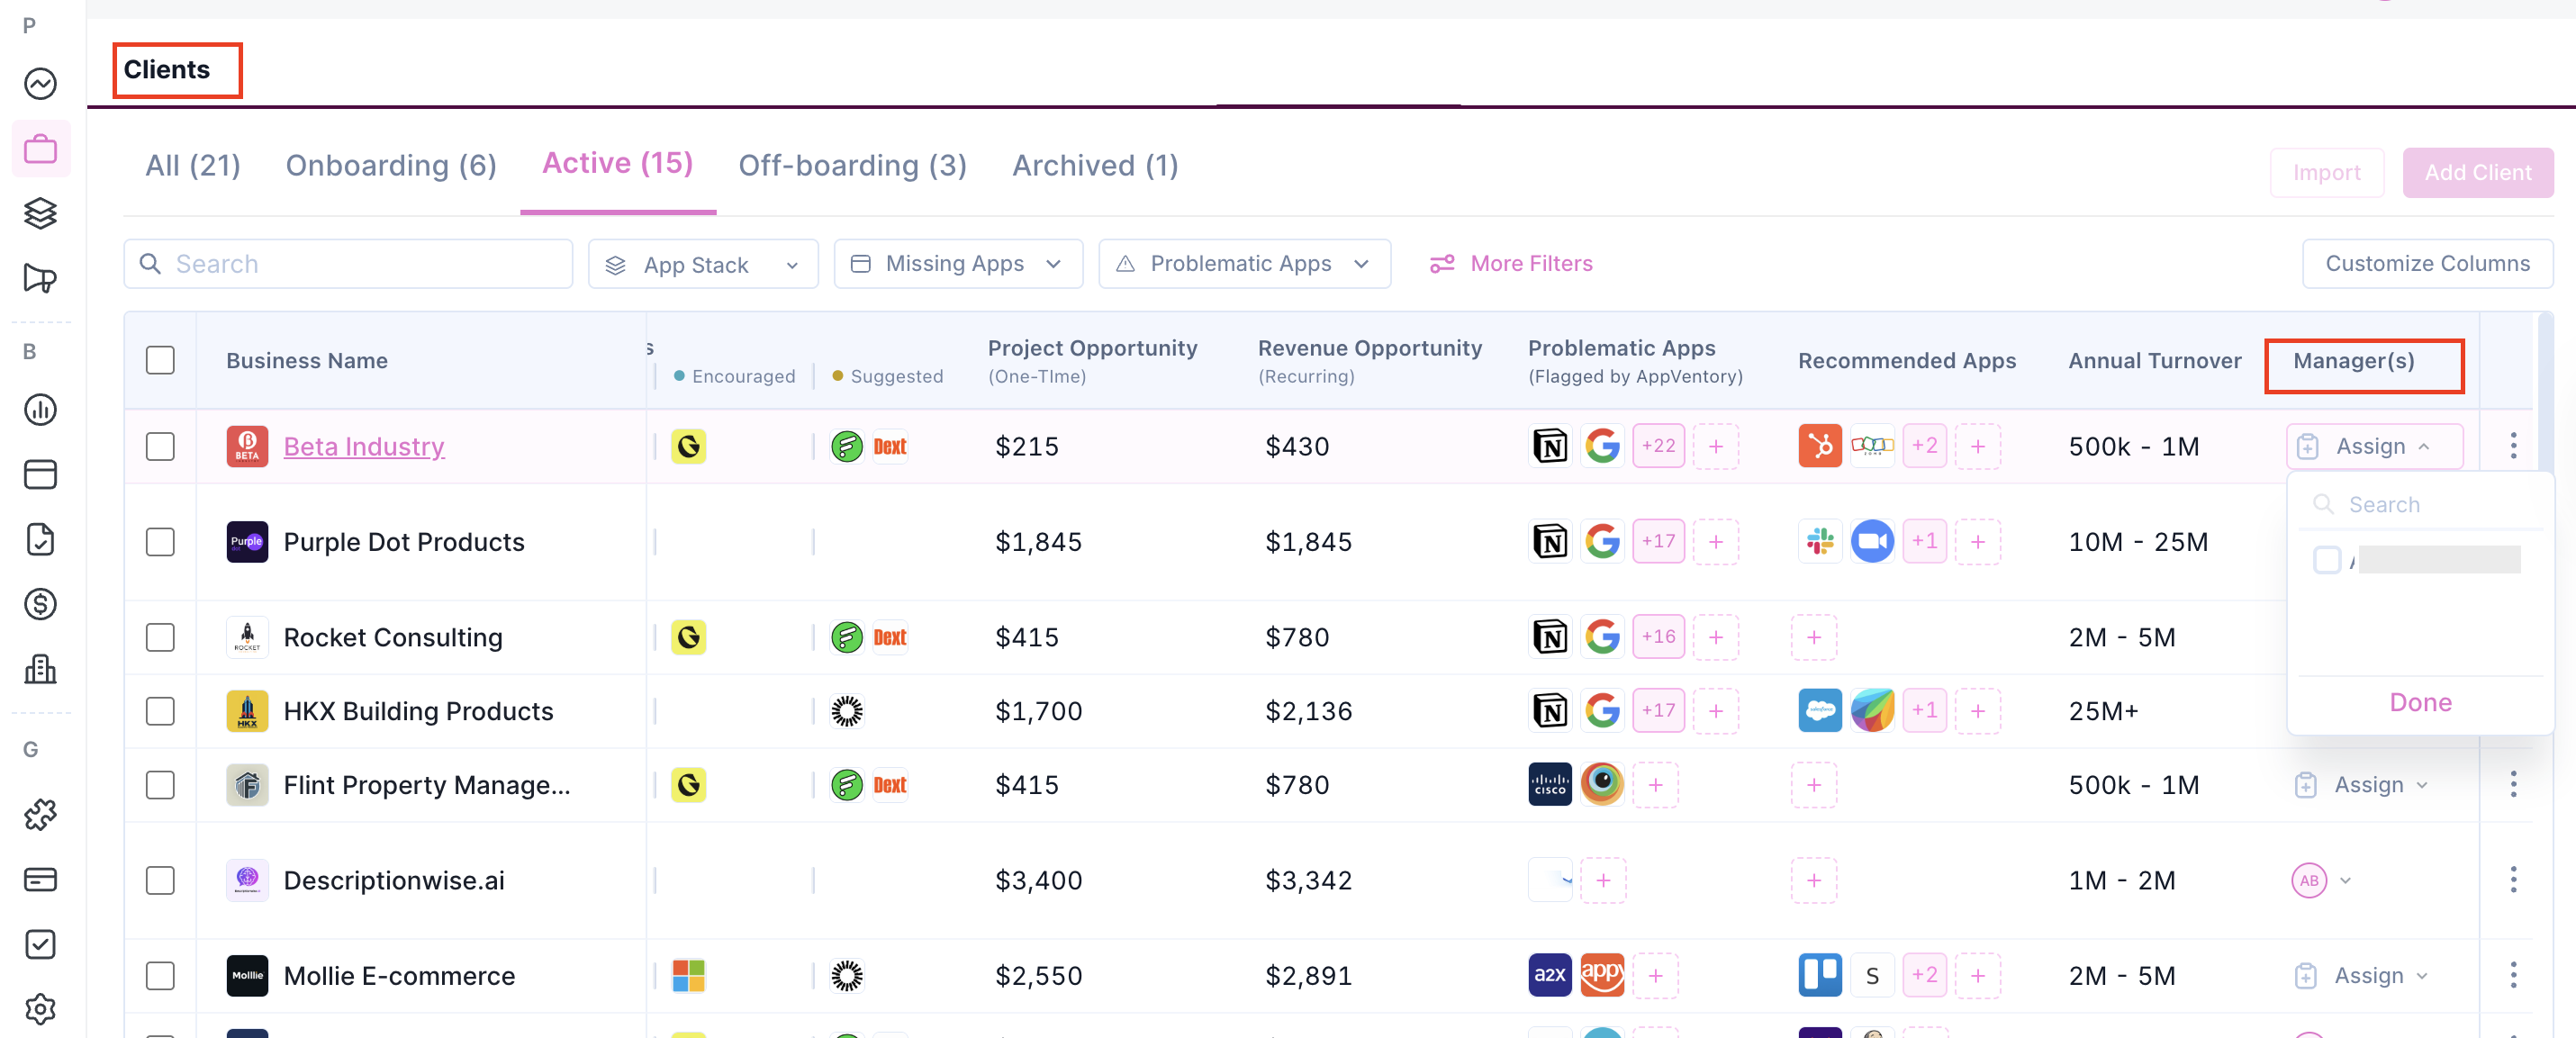
Task: Expand the App Stack filter dropdown
Action: [x=702, y=264]
